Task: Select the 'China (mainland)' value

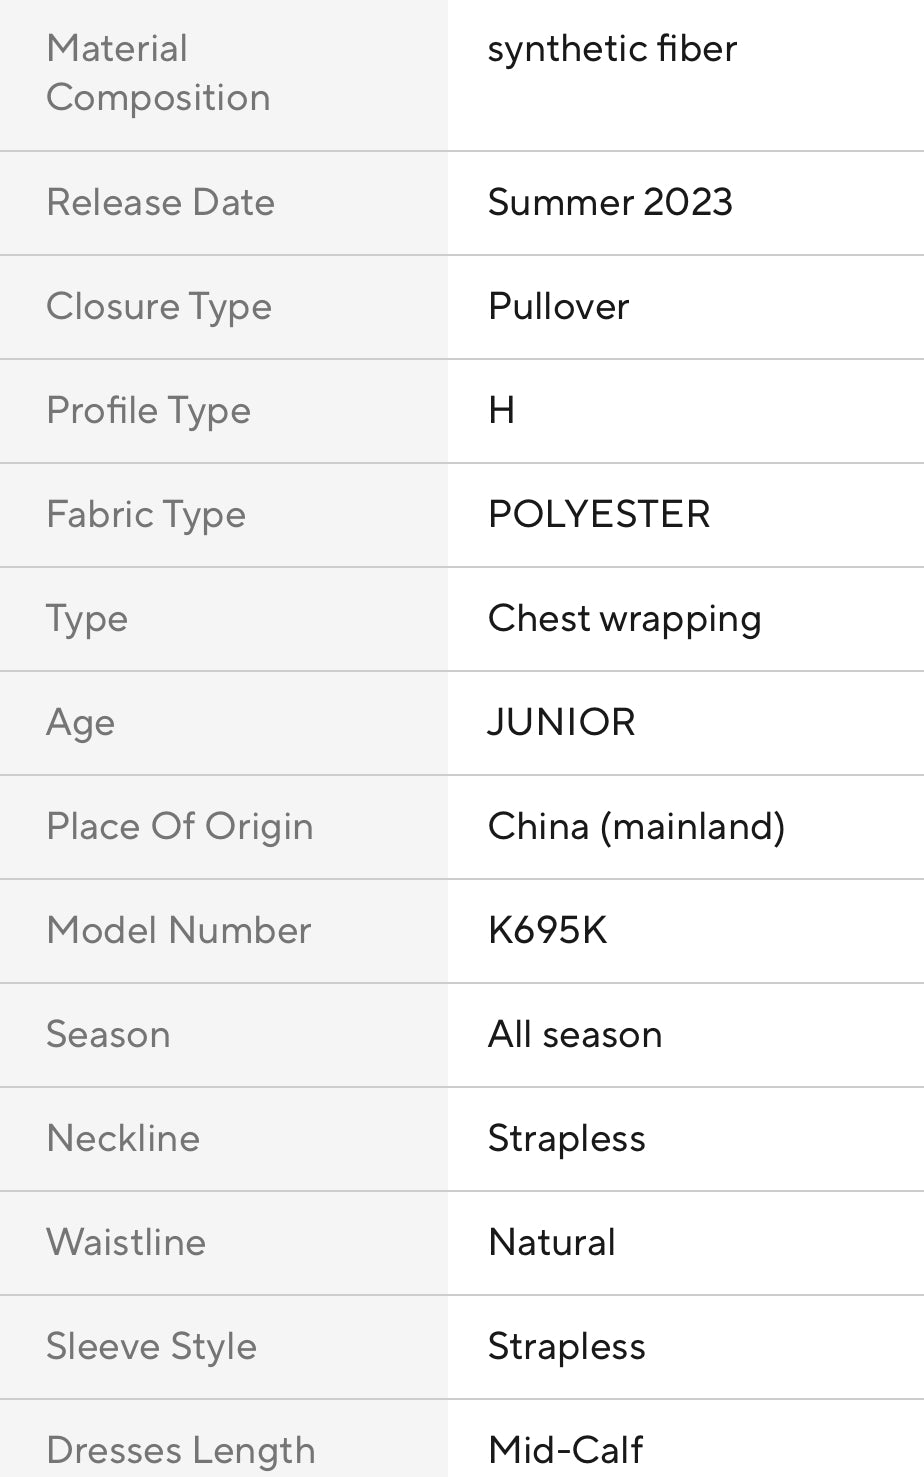Action: click(x=636, y=827)
